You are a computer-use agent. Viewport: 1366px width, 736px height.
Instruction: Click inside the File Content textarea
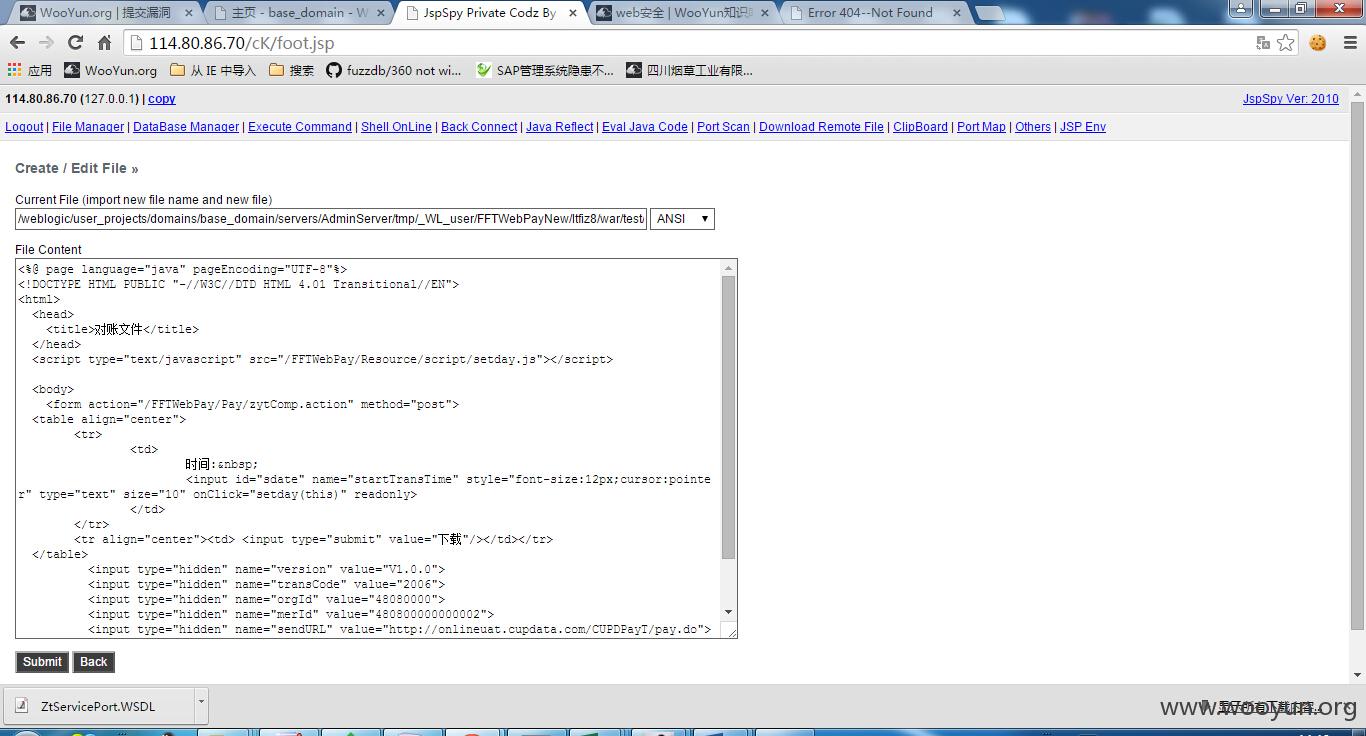pyautogui.click(x=368, y=448)
